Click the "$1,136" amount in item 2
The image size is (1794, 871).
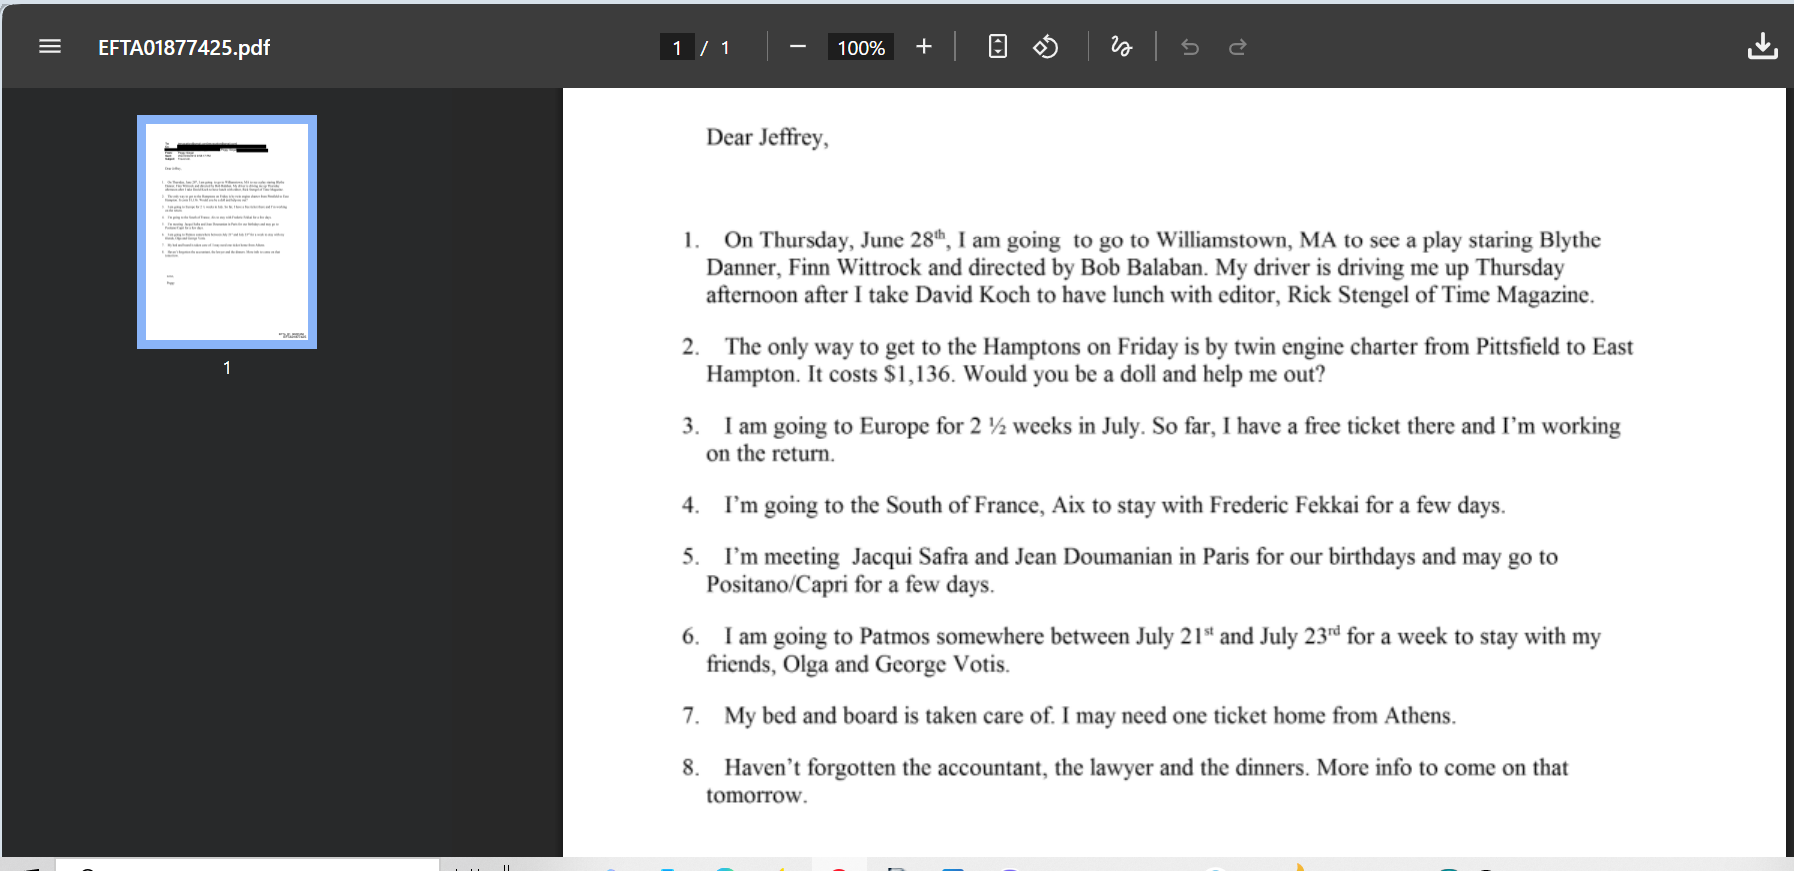point(917,374)
